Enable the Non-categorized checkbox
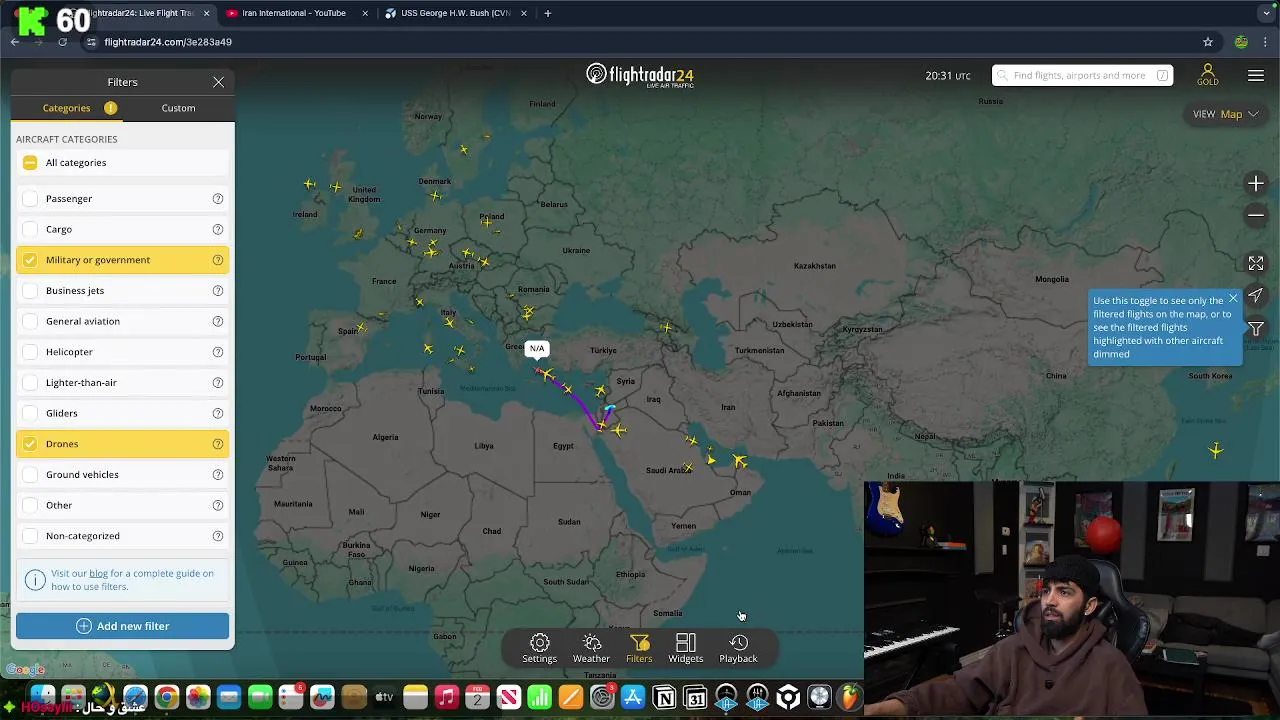This screenshot has height=720, width=1280. click(x=30, y=536)
